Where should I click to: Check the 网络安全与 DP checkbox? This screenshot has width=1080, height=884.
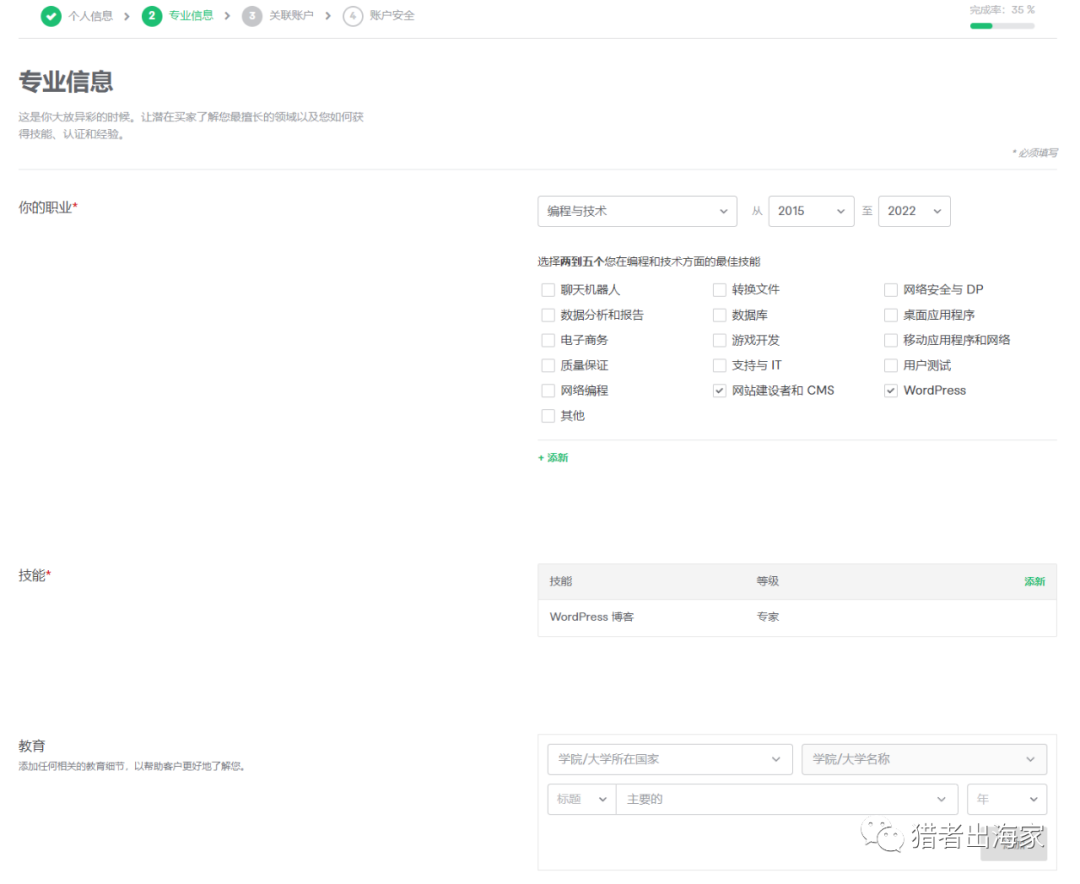pos(891,290)
